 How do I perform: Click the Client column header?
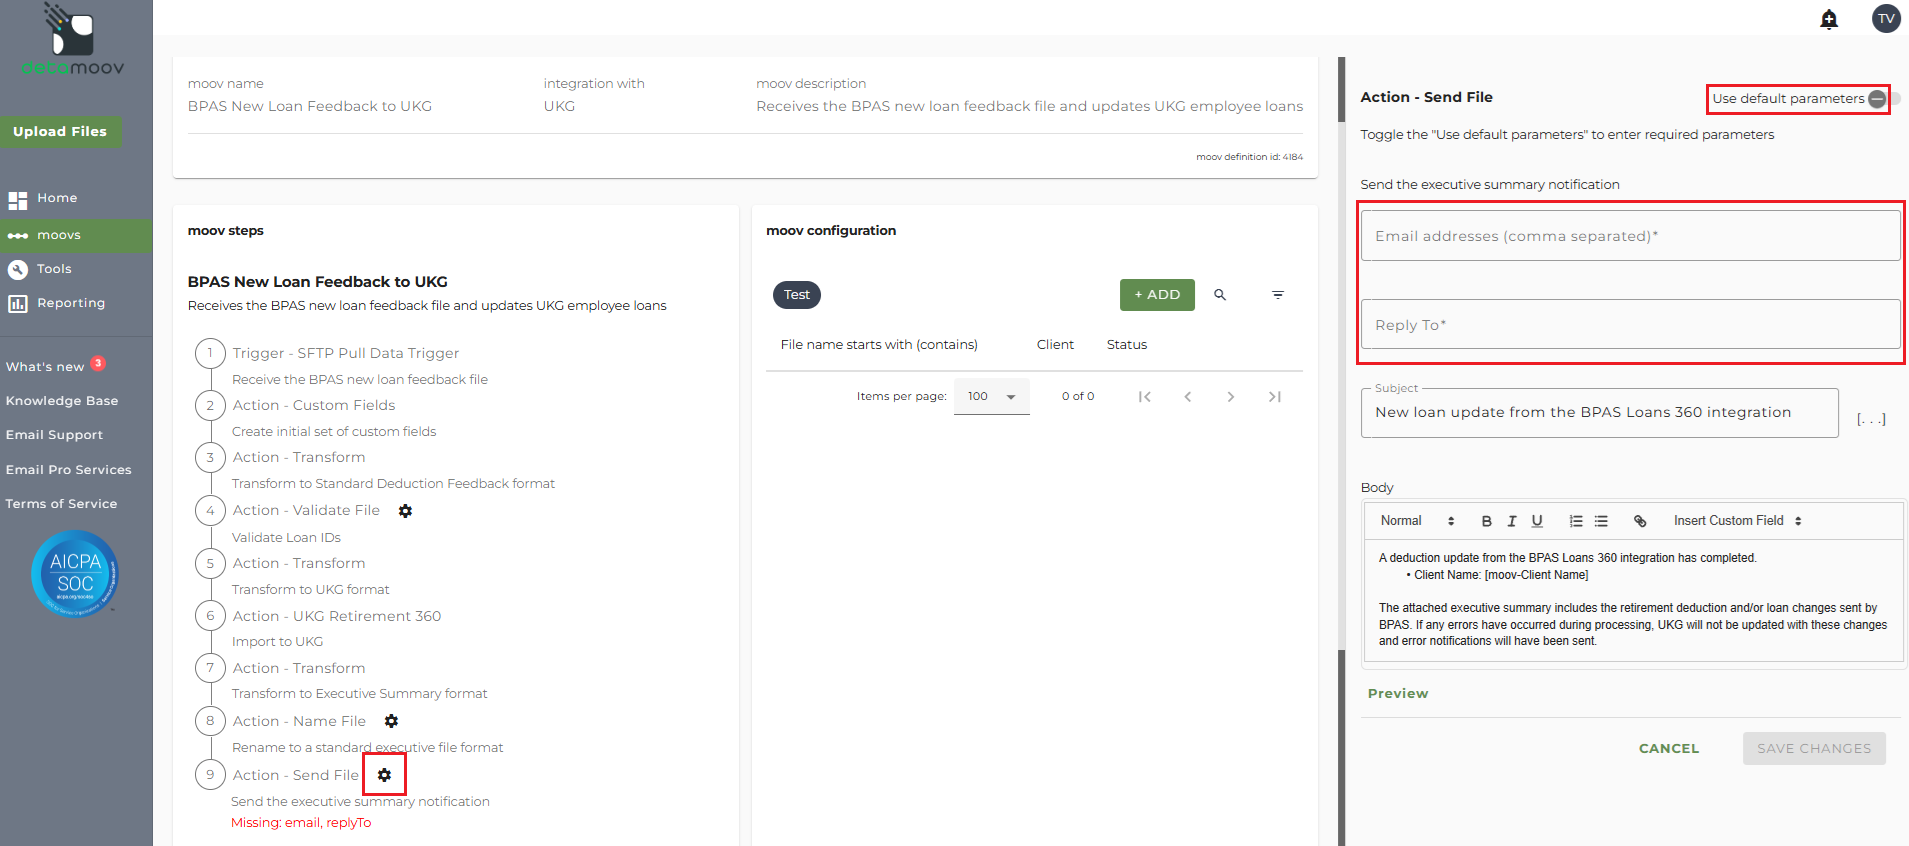[1055, 345]
